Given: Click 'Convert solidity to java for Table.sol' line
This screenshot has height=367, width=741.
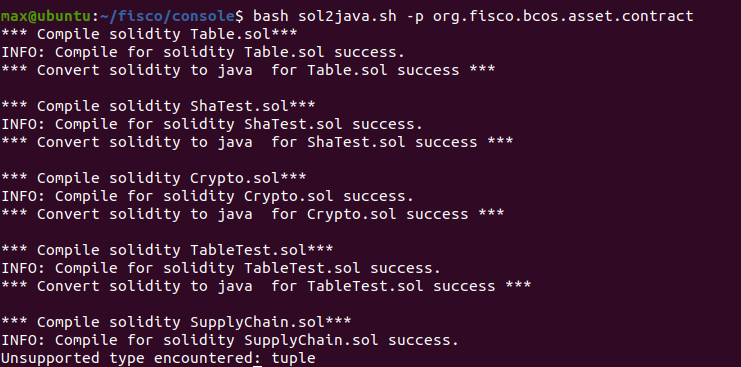Looking at the screenshot, I should 248,70.
